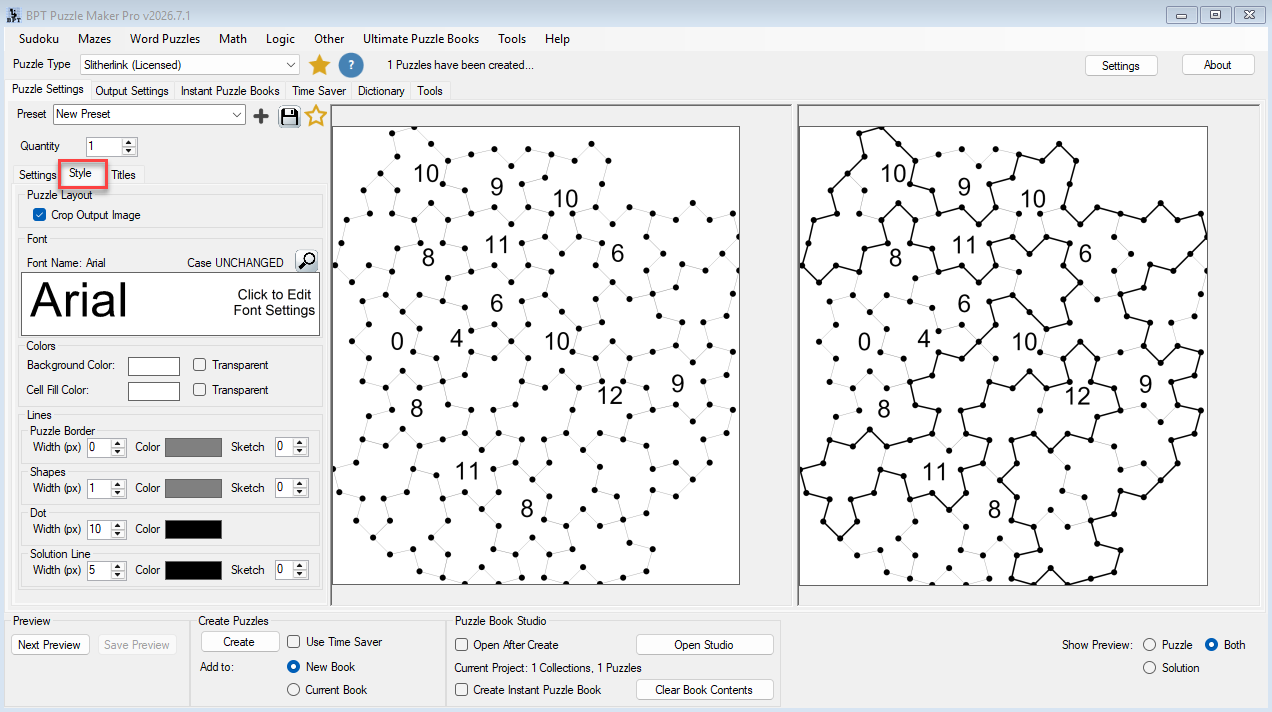The width and height of the screenshot is (1272, 712).
Task: Enable Transparent for Background Color
Action: 200,365
